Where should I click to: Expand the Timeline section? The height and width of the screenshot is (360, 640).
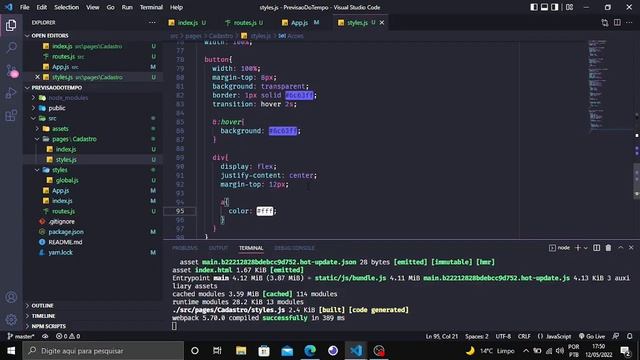43,316
